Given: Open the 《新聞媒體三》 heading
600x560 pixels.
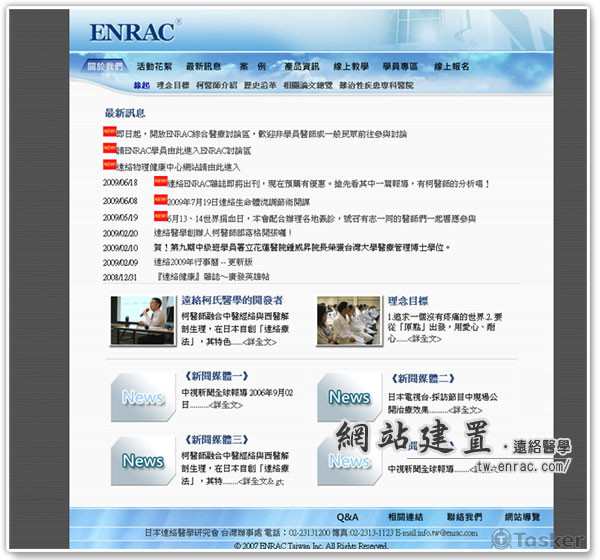Looking at the screenshot, I should [x=217, y=439].
